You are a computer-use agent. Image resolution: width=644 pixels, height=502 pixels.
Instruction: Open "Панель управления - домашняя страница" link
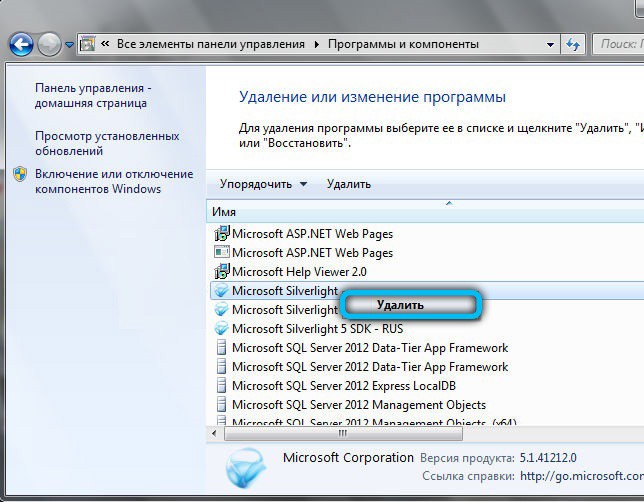(93, 95)
